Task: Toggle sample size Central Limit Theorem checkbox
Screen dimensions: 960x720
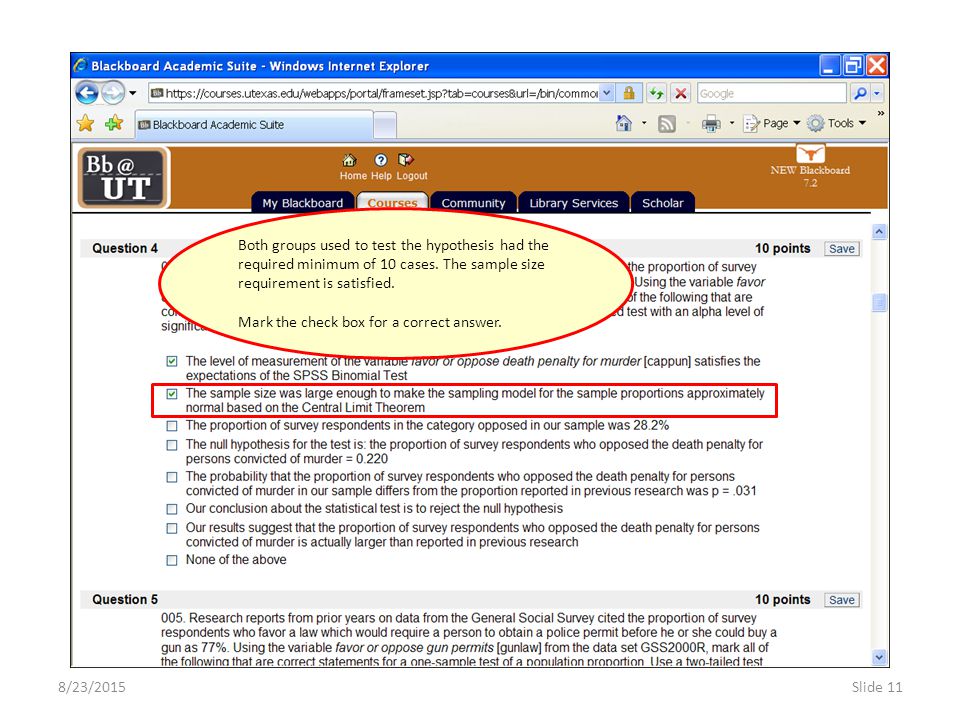Action: (172, 394)
